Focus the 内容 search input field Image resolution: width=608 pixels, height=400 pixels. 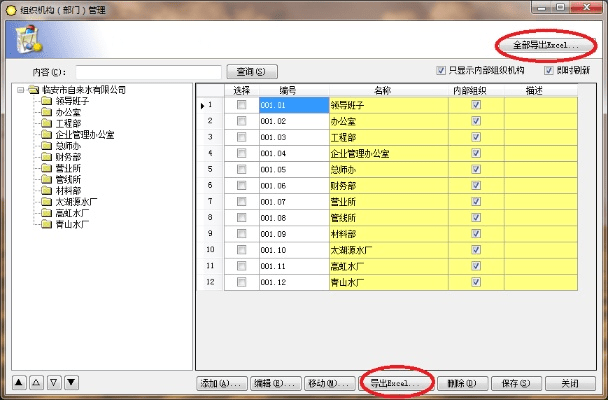[x=149, y=72]
